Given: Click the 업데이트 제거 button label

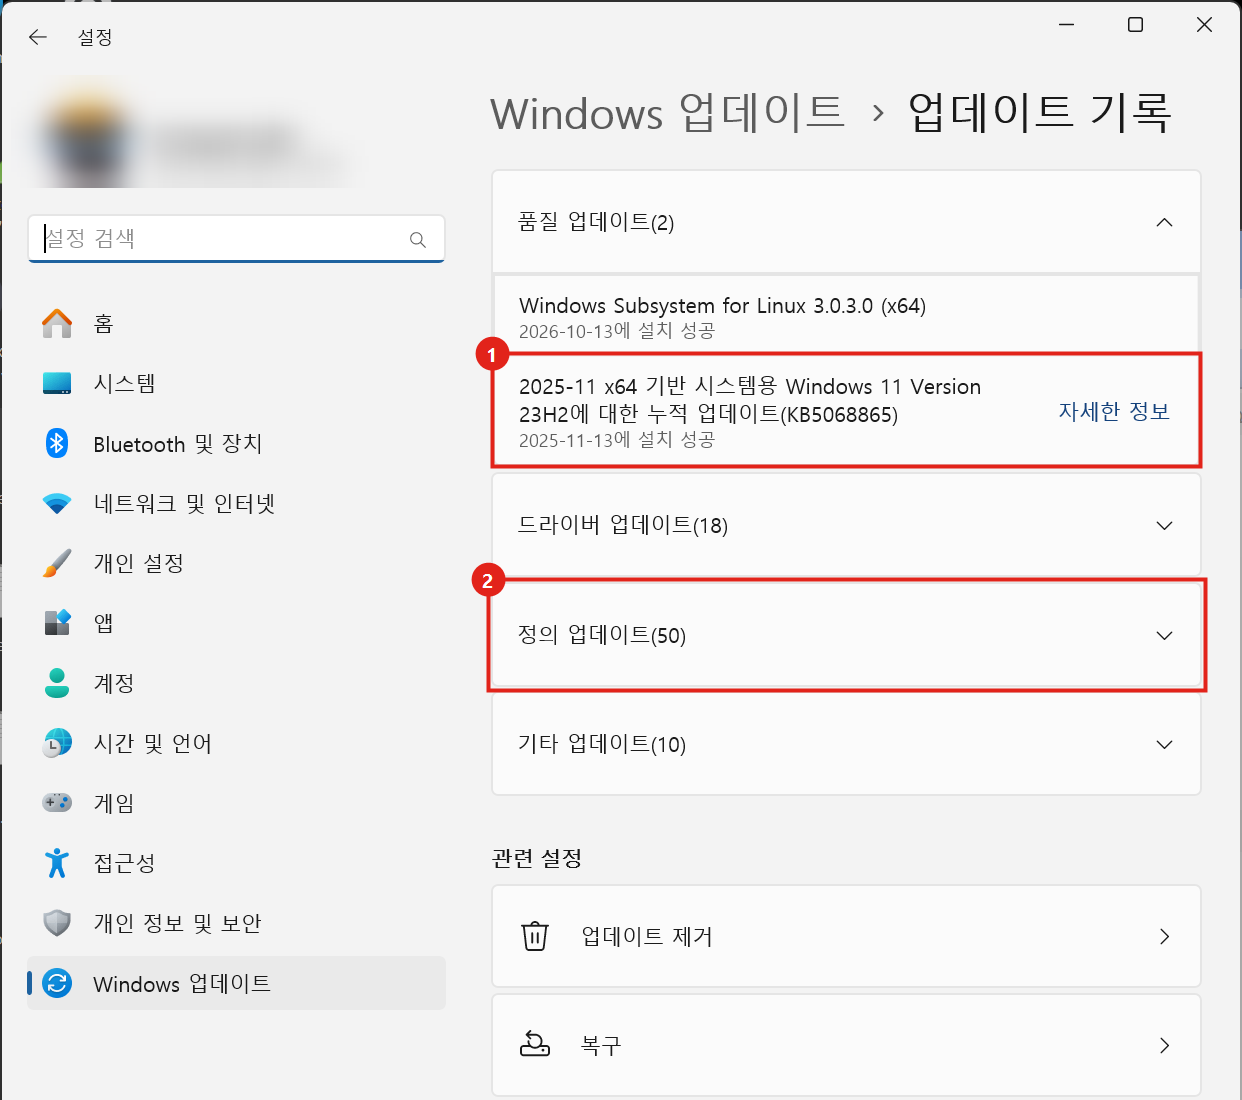Looking at the screenshot, I should click(x=647, y=936).
